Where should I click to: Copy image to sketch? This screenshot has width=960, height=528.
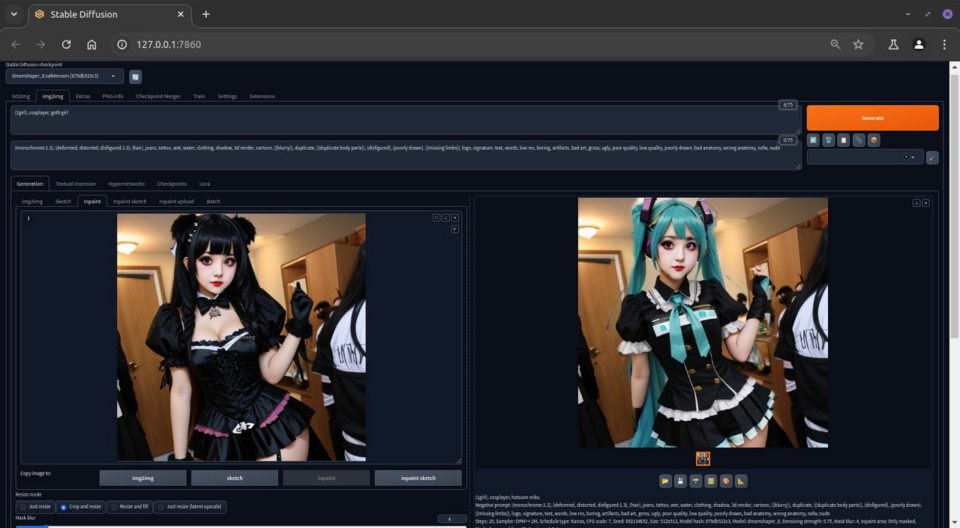click(x=234, y=478)
